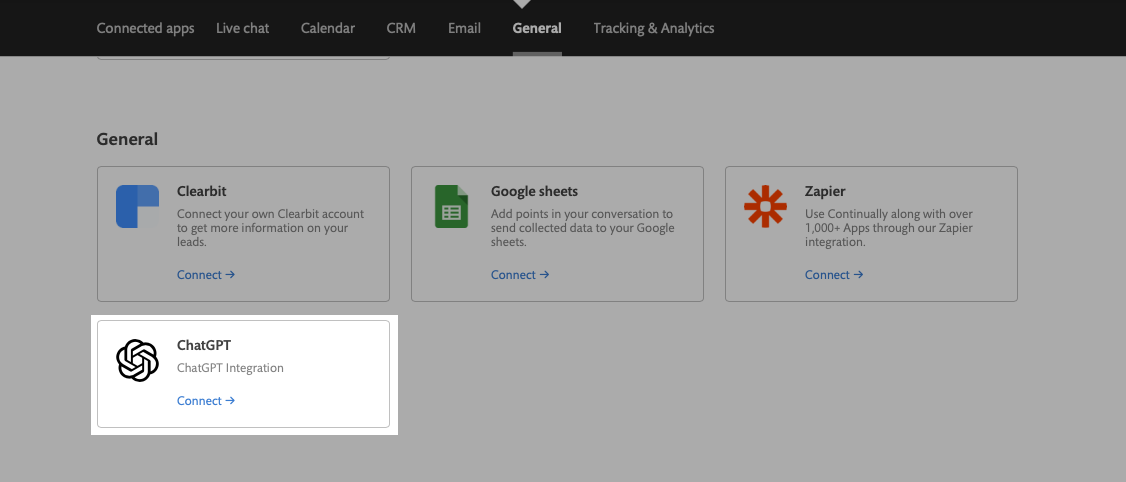The height and width of the screenshot is (482, 1126).
Task: Open the Email tab
Action: click(x=464, y=28)
